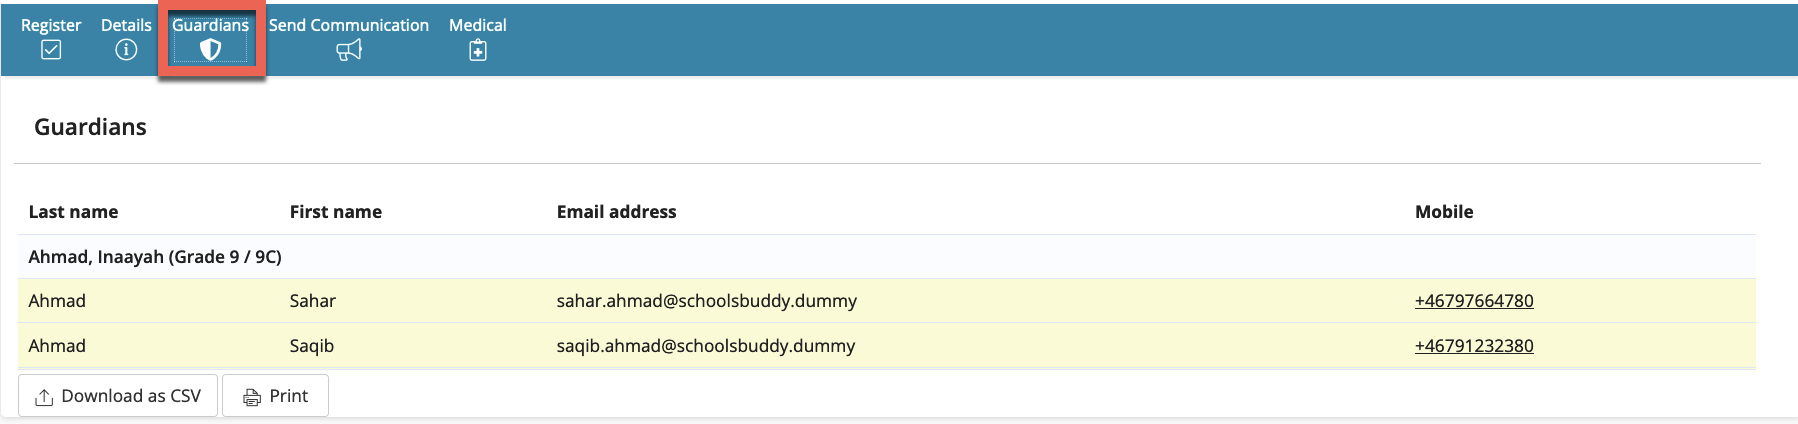
Task: Click the Email address column header
Action: tap(616, 212)
